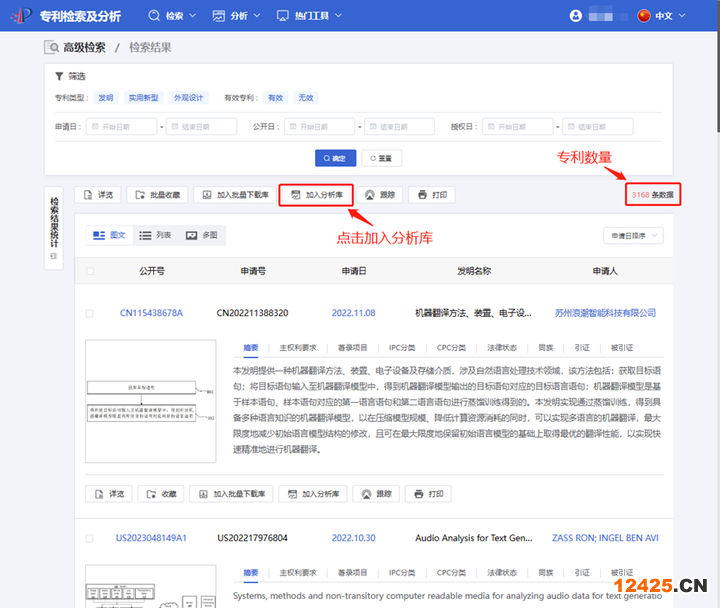This screenshot has height=608, width=720.
Task: Click the top toolbar 跟踪 track button
Action: [x=378, y=195]
